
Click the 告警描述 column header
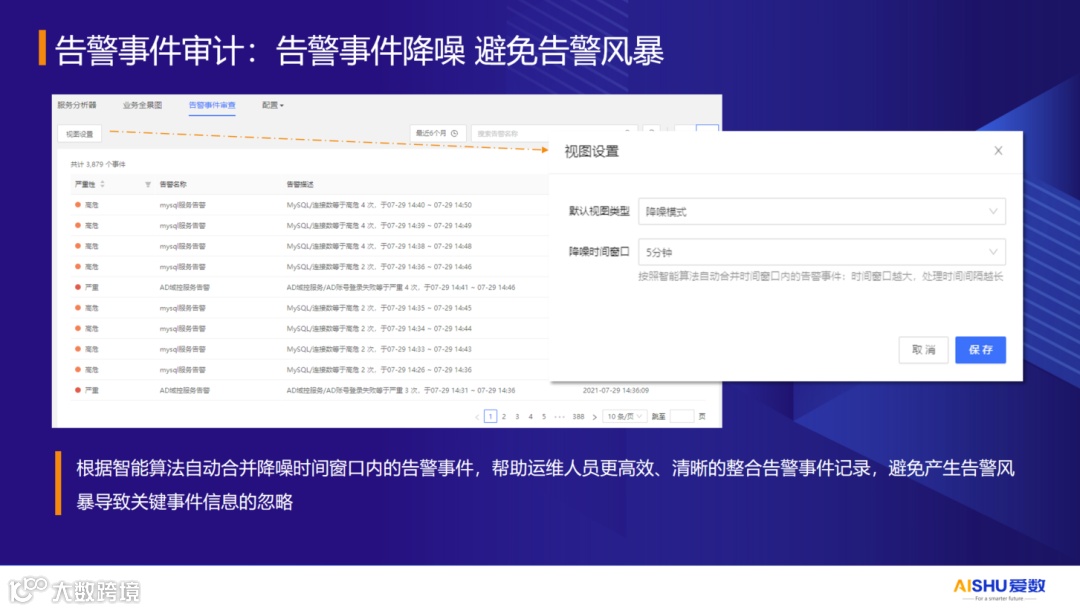tap(300, 185)
